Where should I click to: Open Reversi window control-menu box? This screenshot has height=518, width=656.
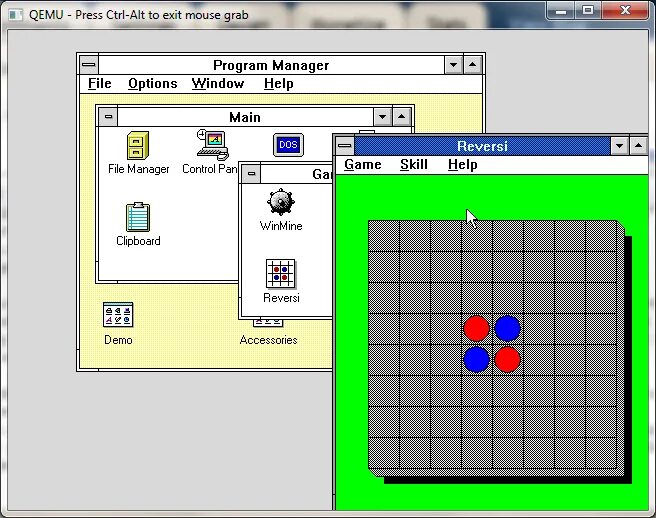coord(344,146)
